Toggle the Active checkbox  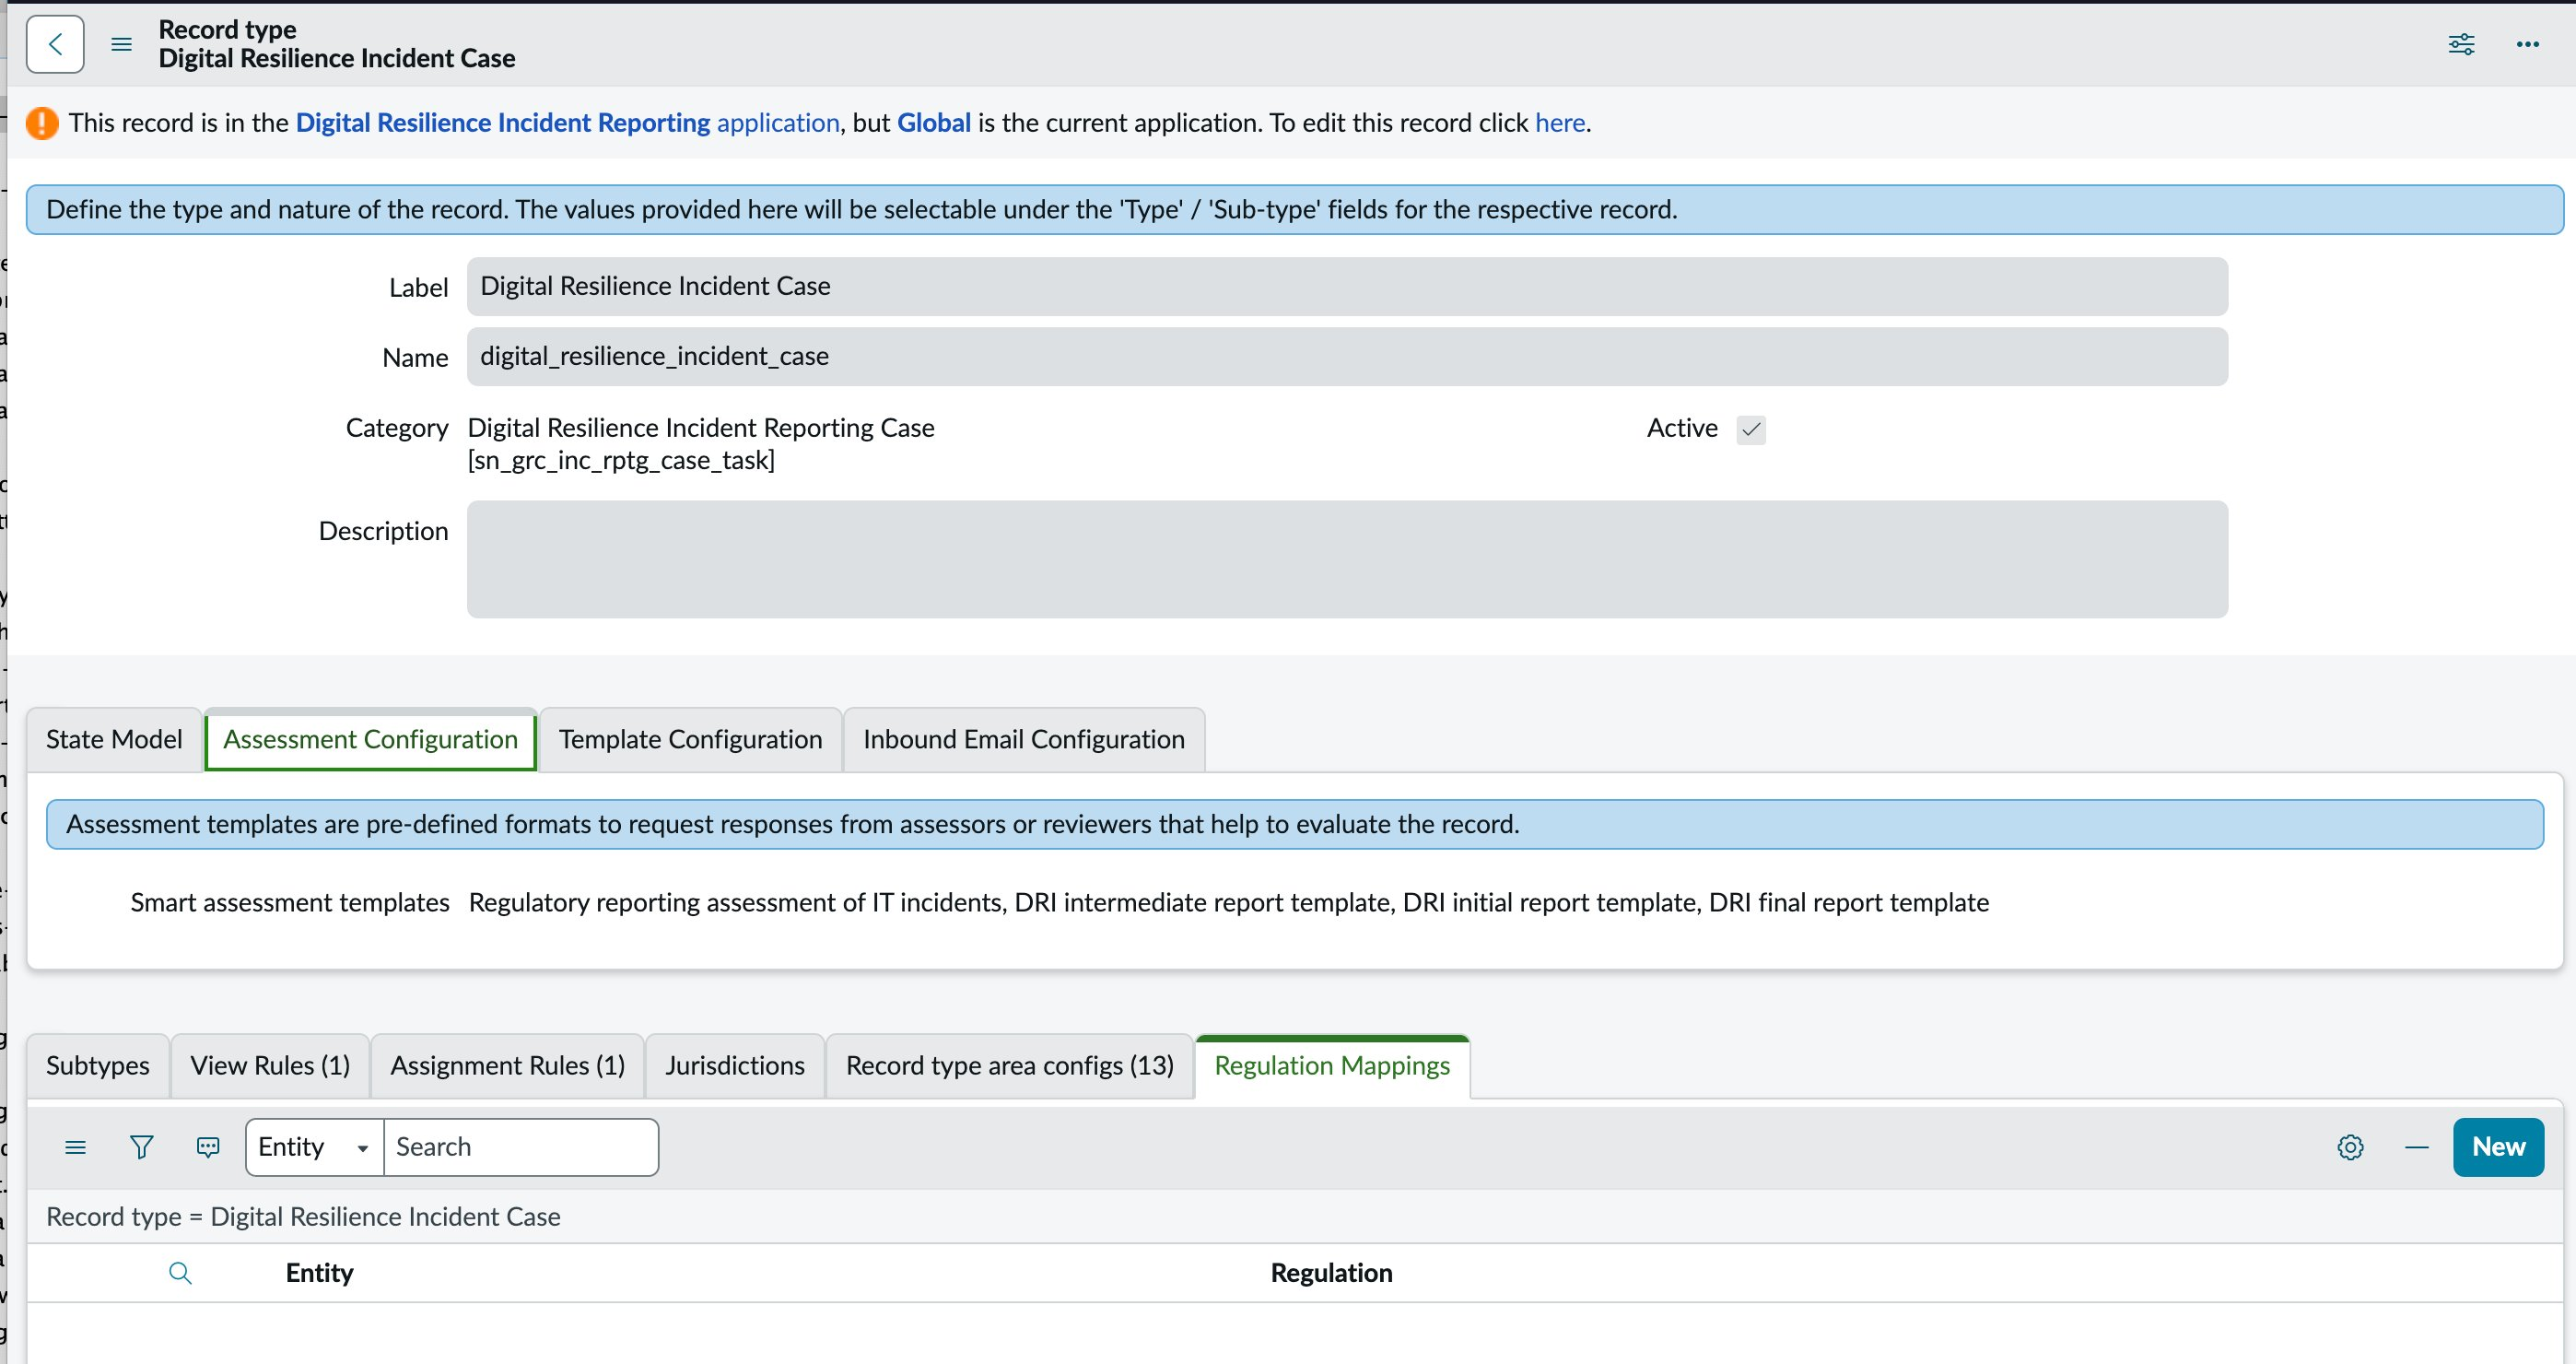(x=1751, y=429)
